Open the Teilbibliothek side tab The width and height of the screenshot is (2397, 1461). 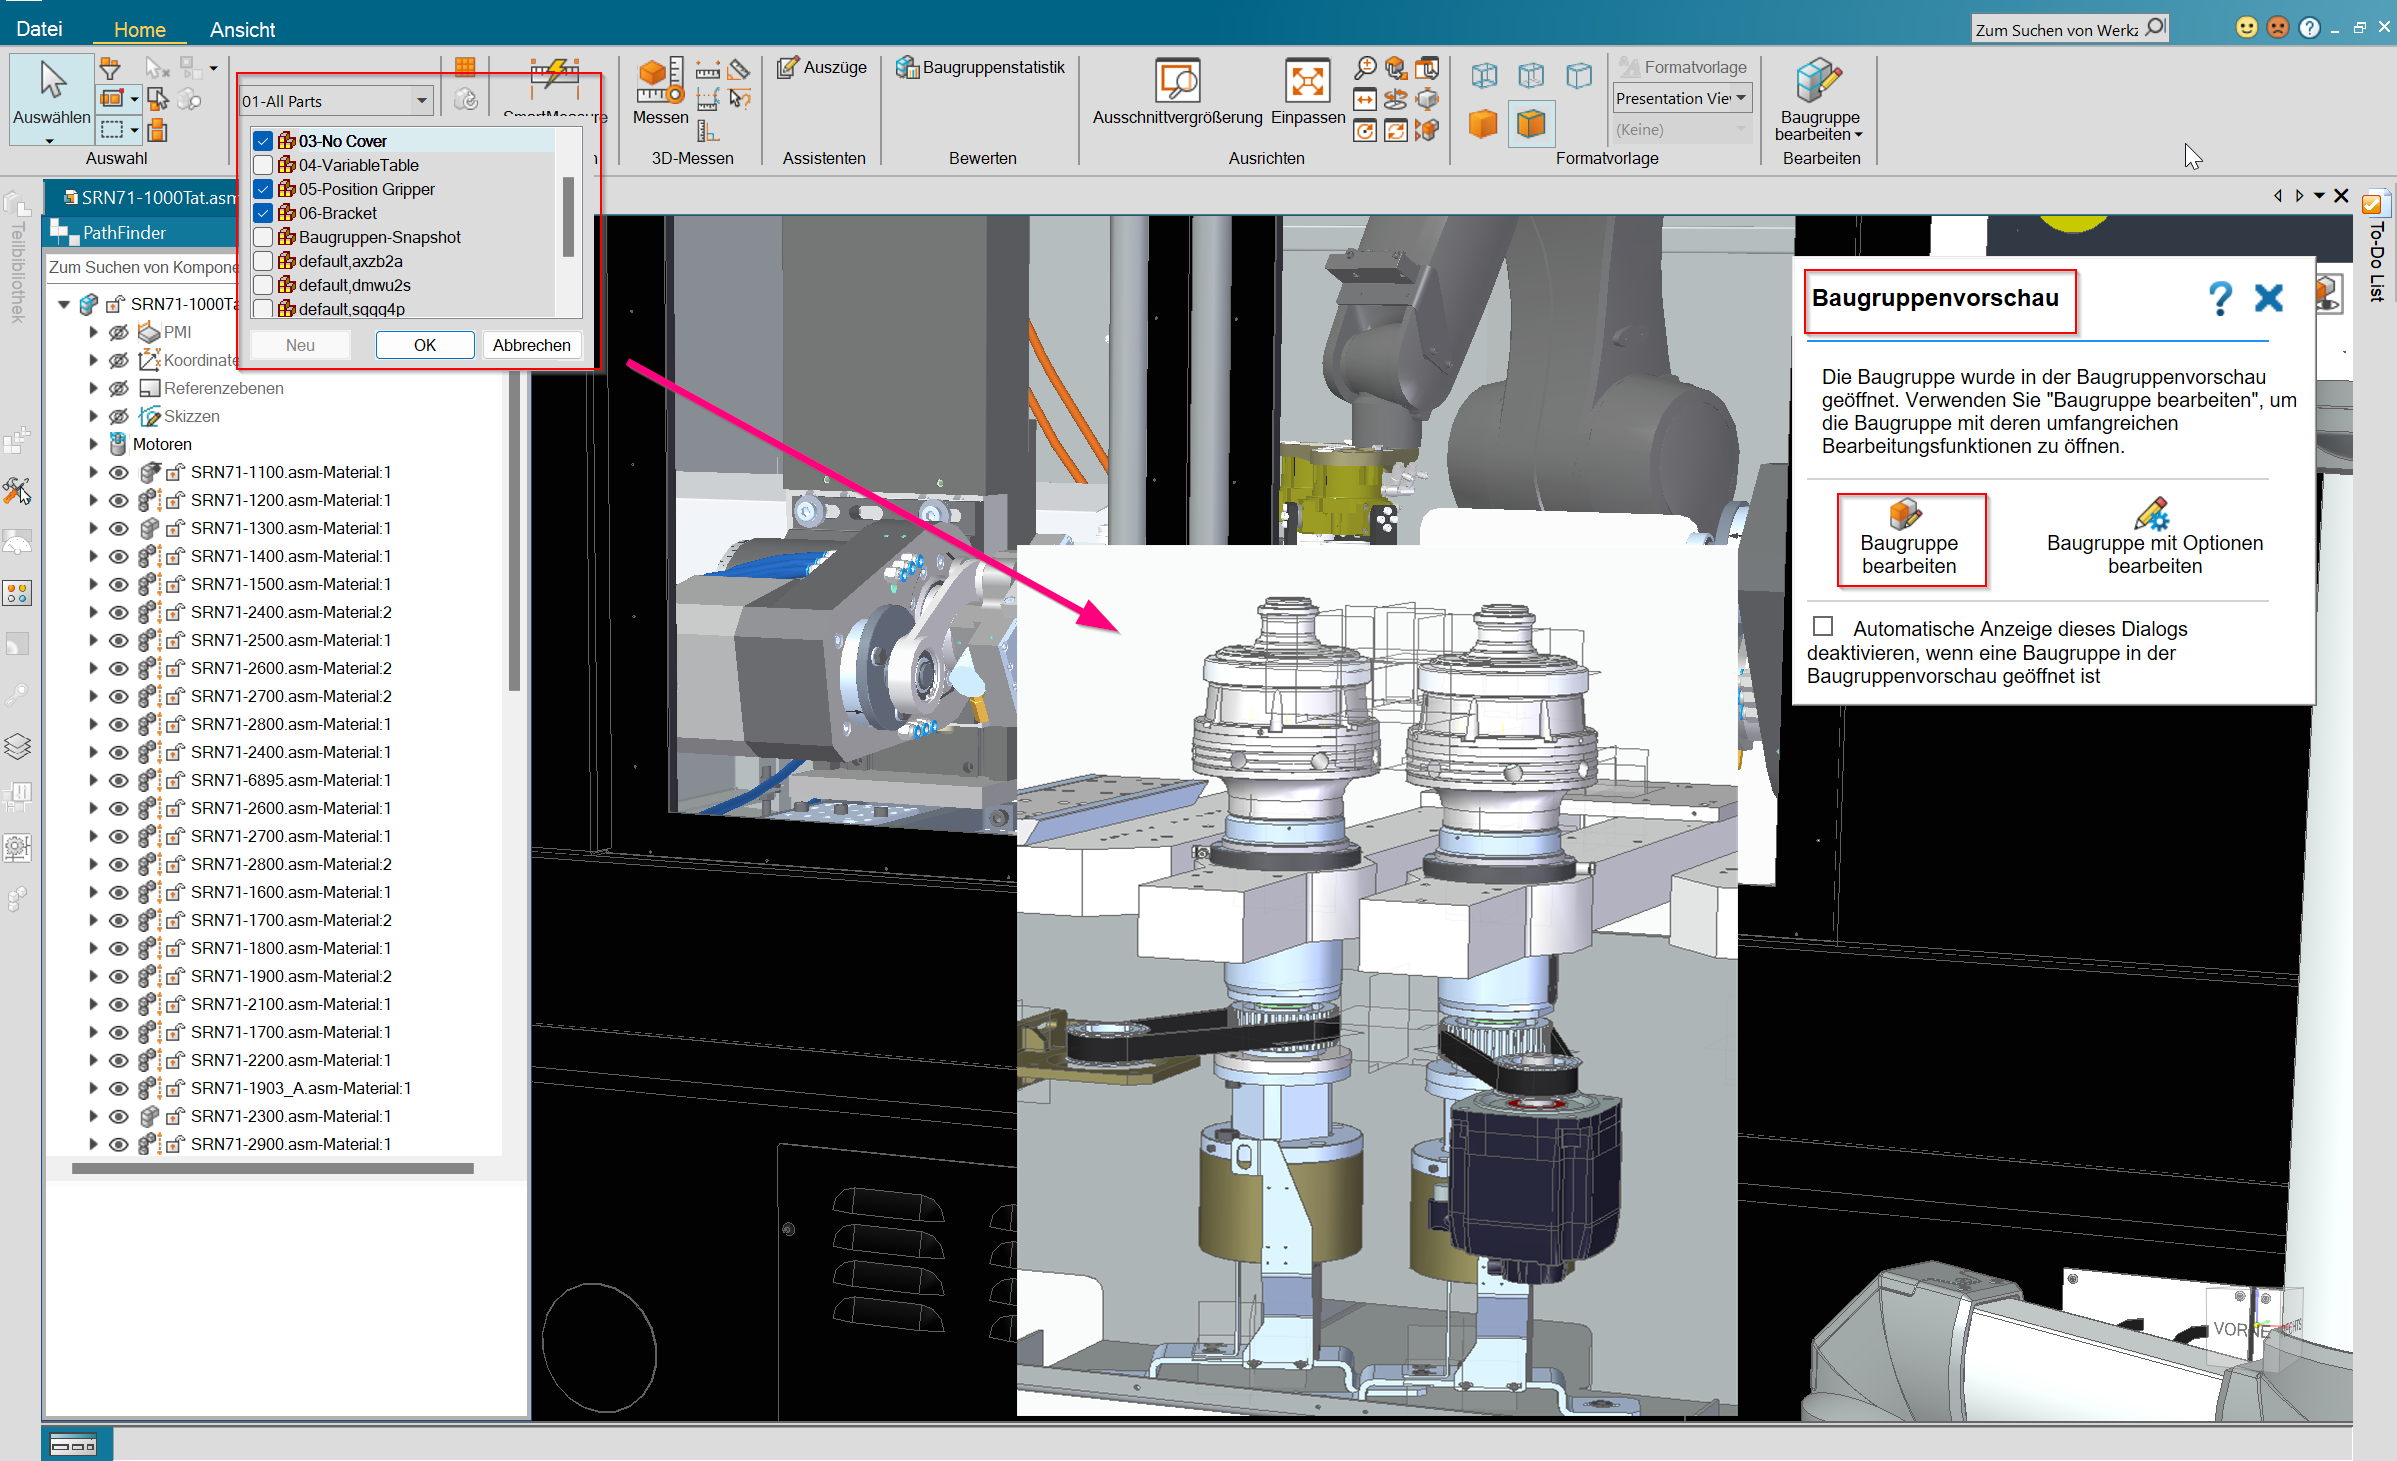tap(16, 258)
